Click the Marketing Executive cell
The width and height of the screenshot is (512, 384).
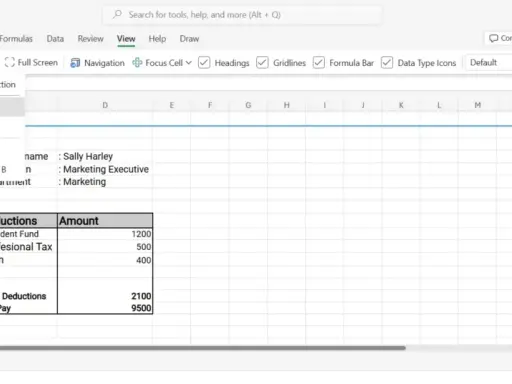[x=105, y=169]
